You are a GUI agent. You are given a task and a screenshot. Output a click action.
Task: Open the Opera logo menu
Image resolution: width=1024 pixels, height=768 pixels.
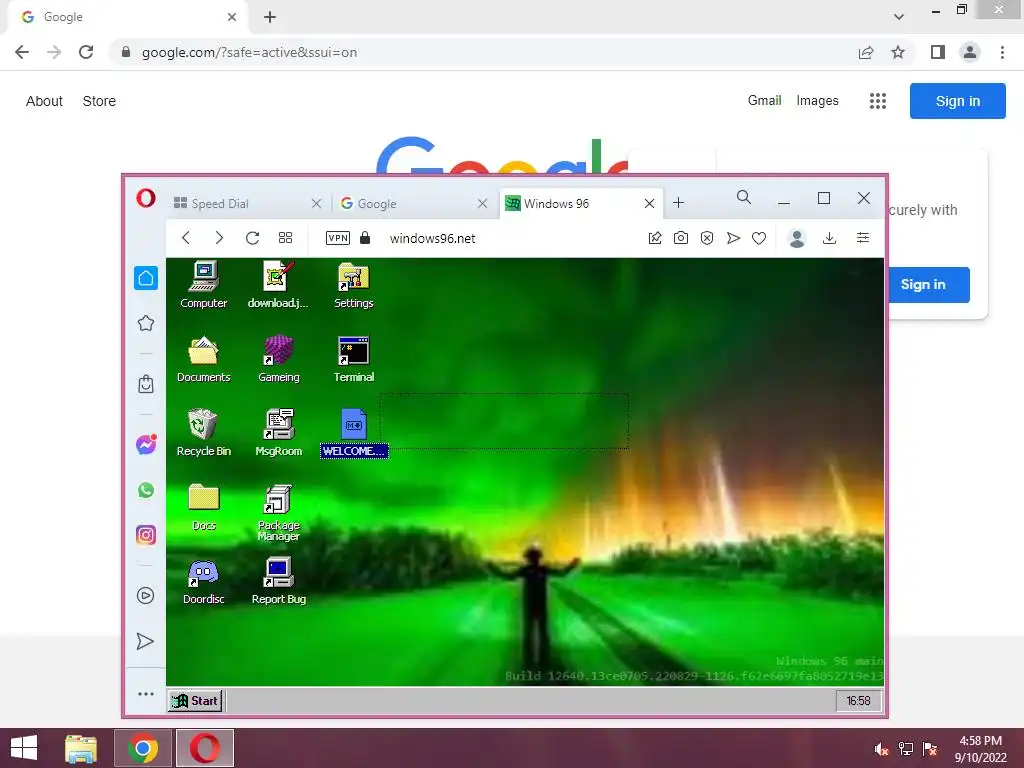[146, 198]
